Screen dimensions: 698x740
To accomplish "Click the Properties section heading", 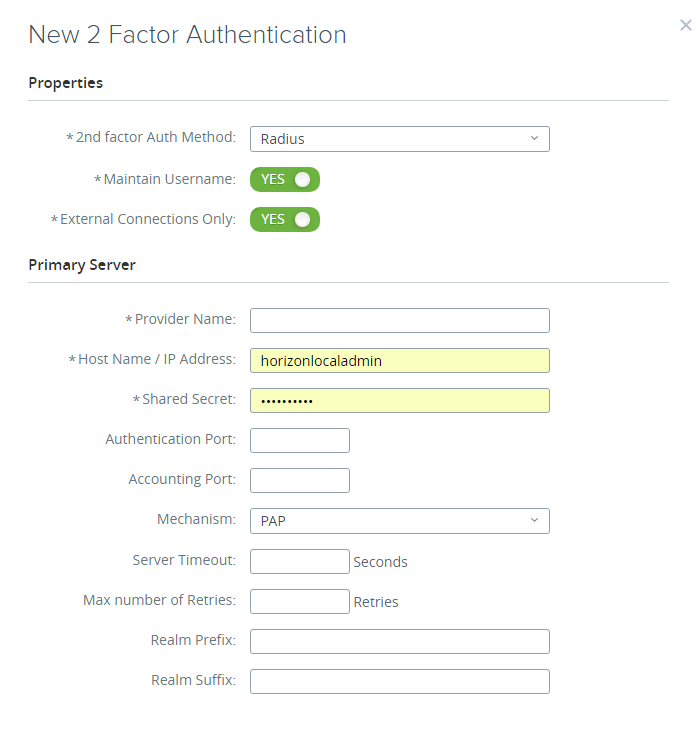I will 66,83.
